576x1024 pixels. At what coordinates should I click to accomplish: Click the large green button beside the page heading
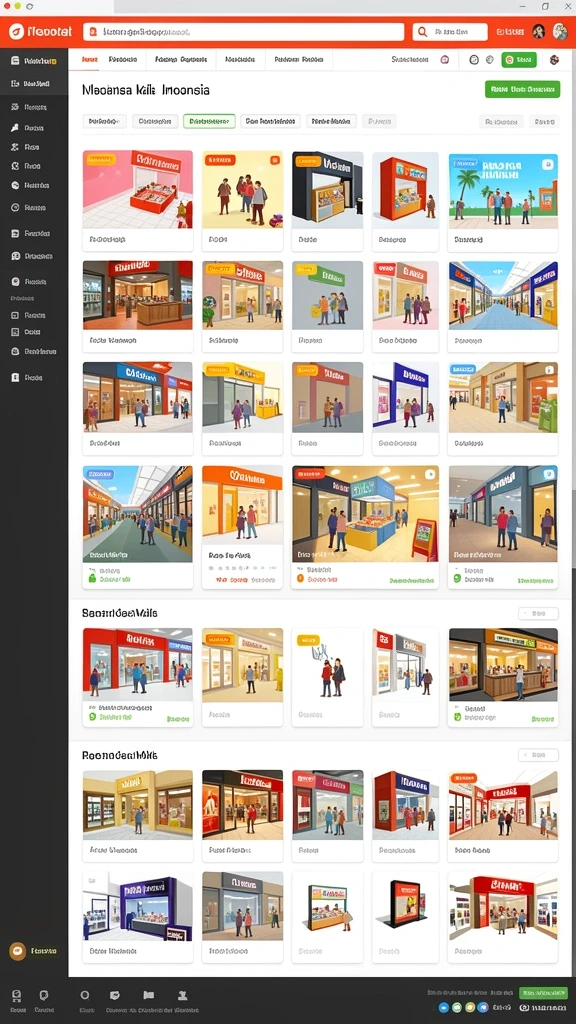[522, 89]
